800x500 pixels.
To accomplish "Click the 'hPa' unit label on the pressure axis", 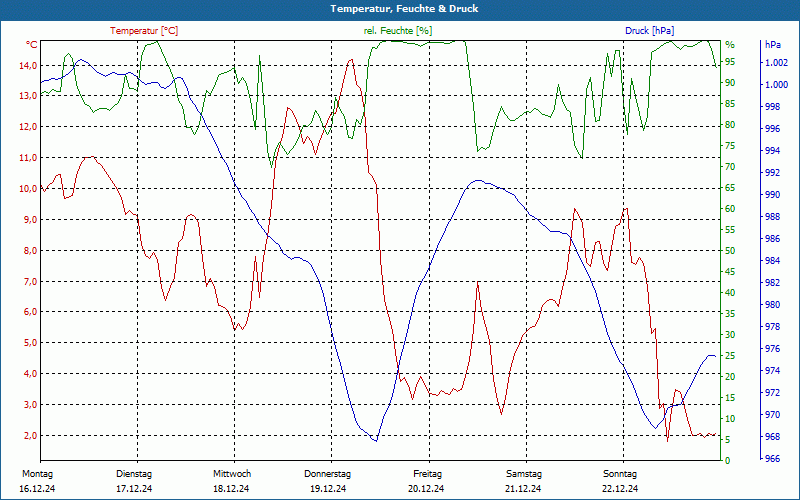I will [x=773, y=44].
